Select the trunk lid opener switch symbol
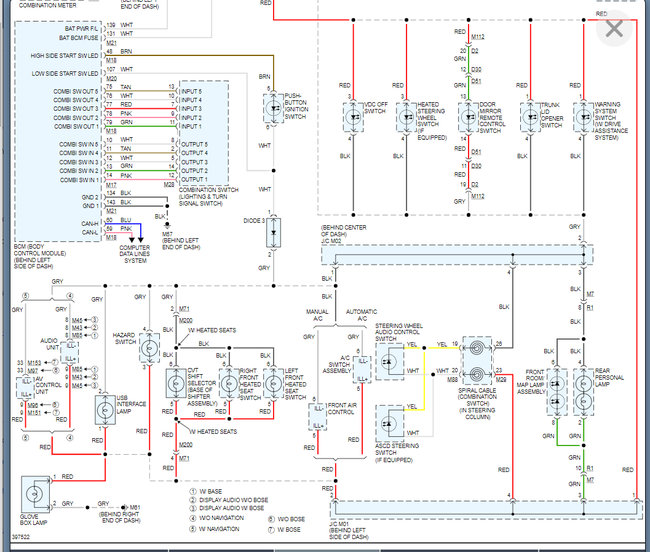The image size is (650, 552). 530,117
